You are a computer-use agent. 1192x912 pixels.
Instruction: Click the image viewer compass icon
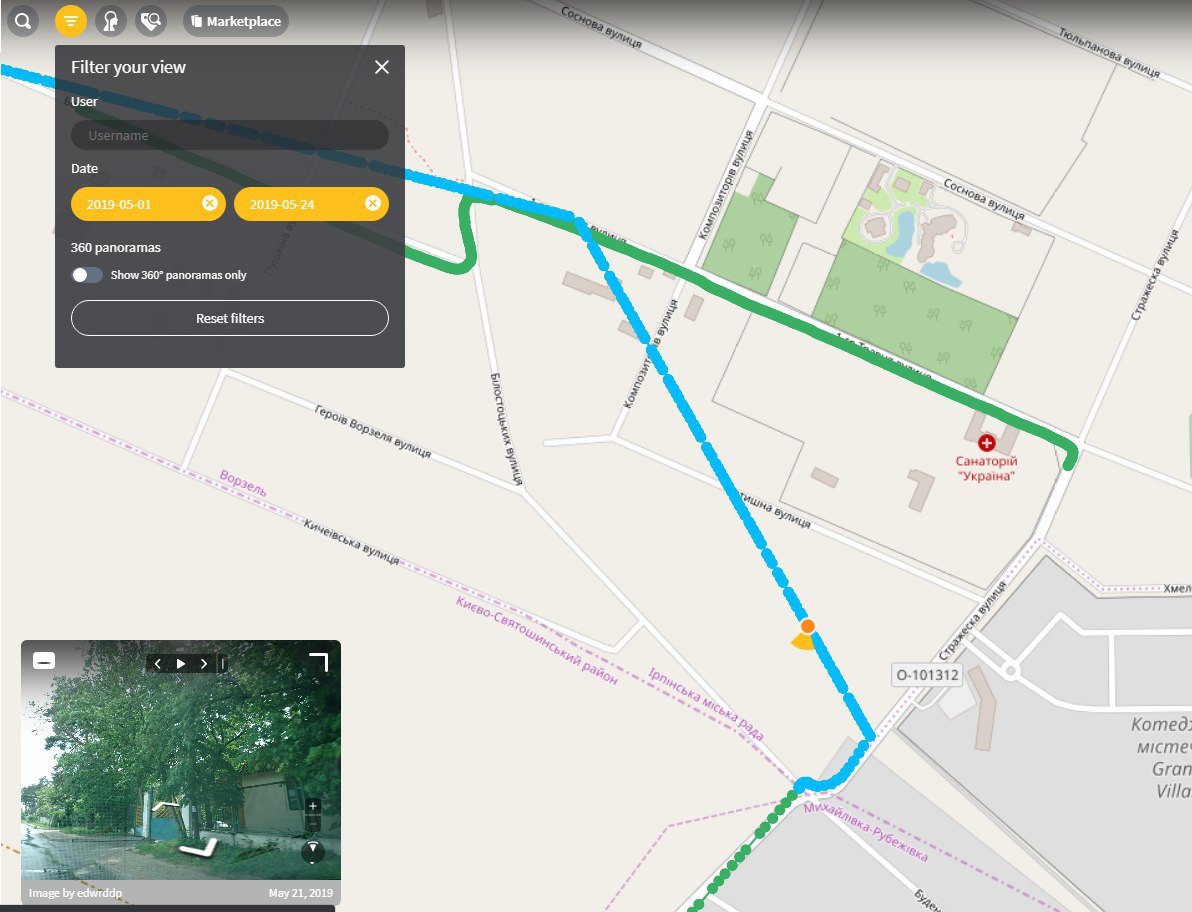(x=312, y=850)
